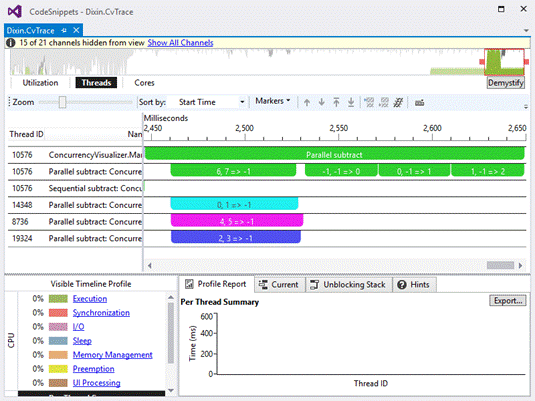
Task: Switch to Utilization view
Action: pos(40,83)
